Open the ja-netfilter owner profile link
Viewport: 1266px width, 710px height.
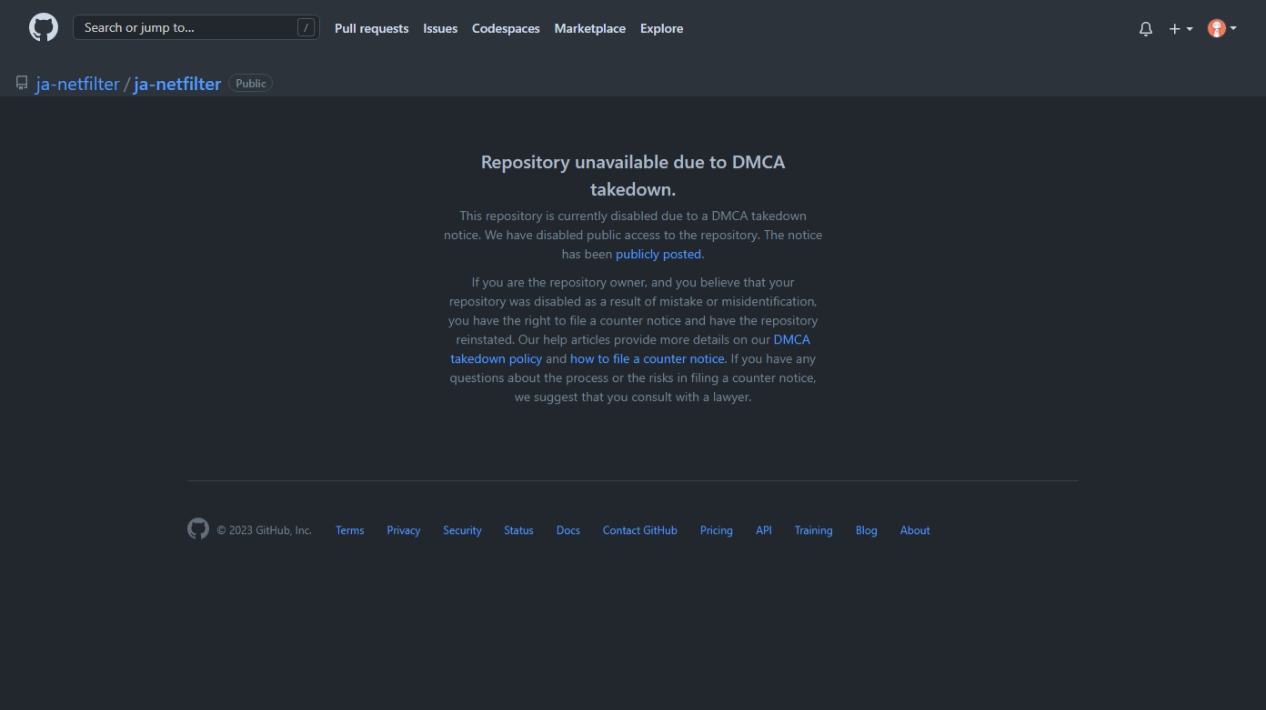(77, 84)
